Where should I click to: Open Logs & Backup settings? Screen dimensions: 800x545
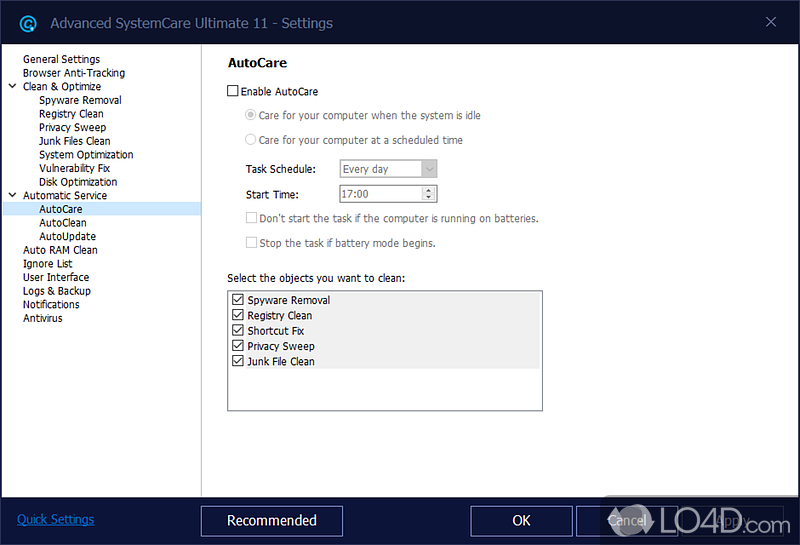57,291
